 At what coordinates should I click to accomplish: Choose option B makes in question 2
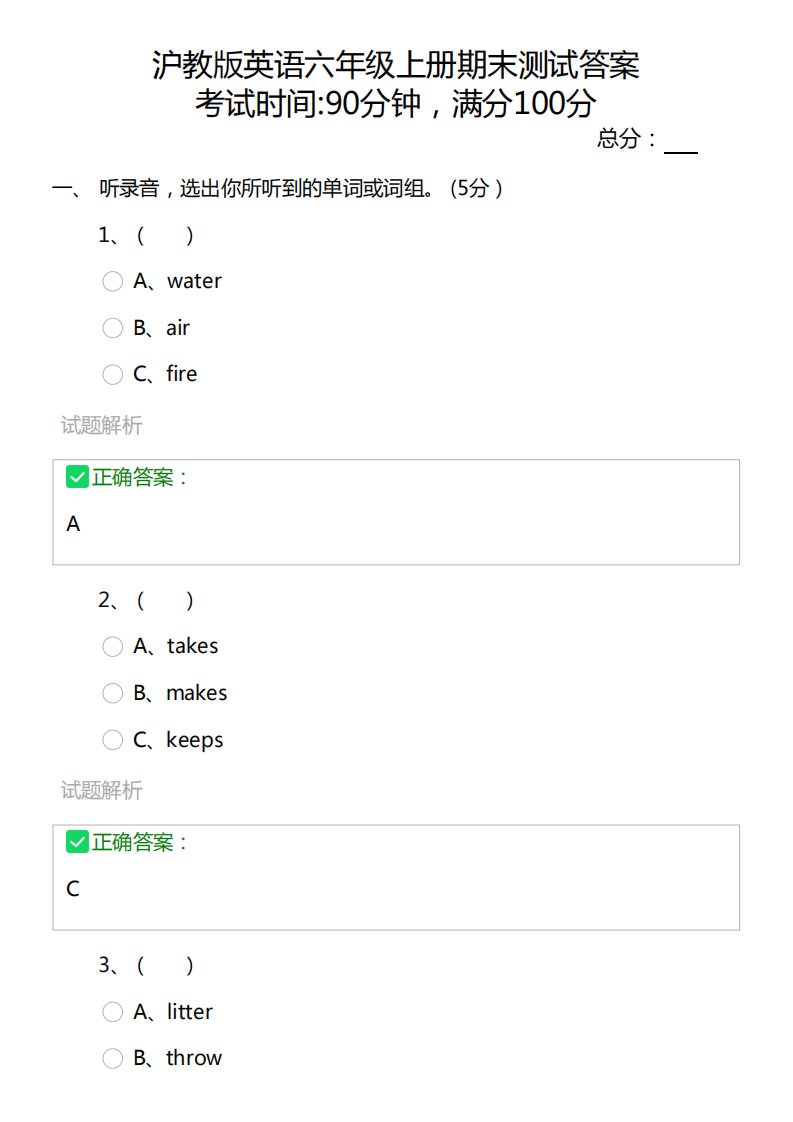112,693
